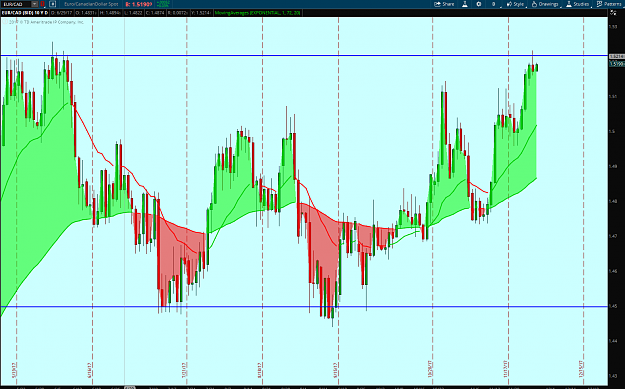
Task: Click the square clipboard icon beside the symbol box
Action: point(53,4)
